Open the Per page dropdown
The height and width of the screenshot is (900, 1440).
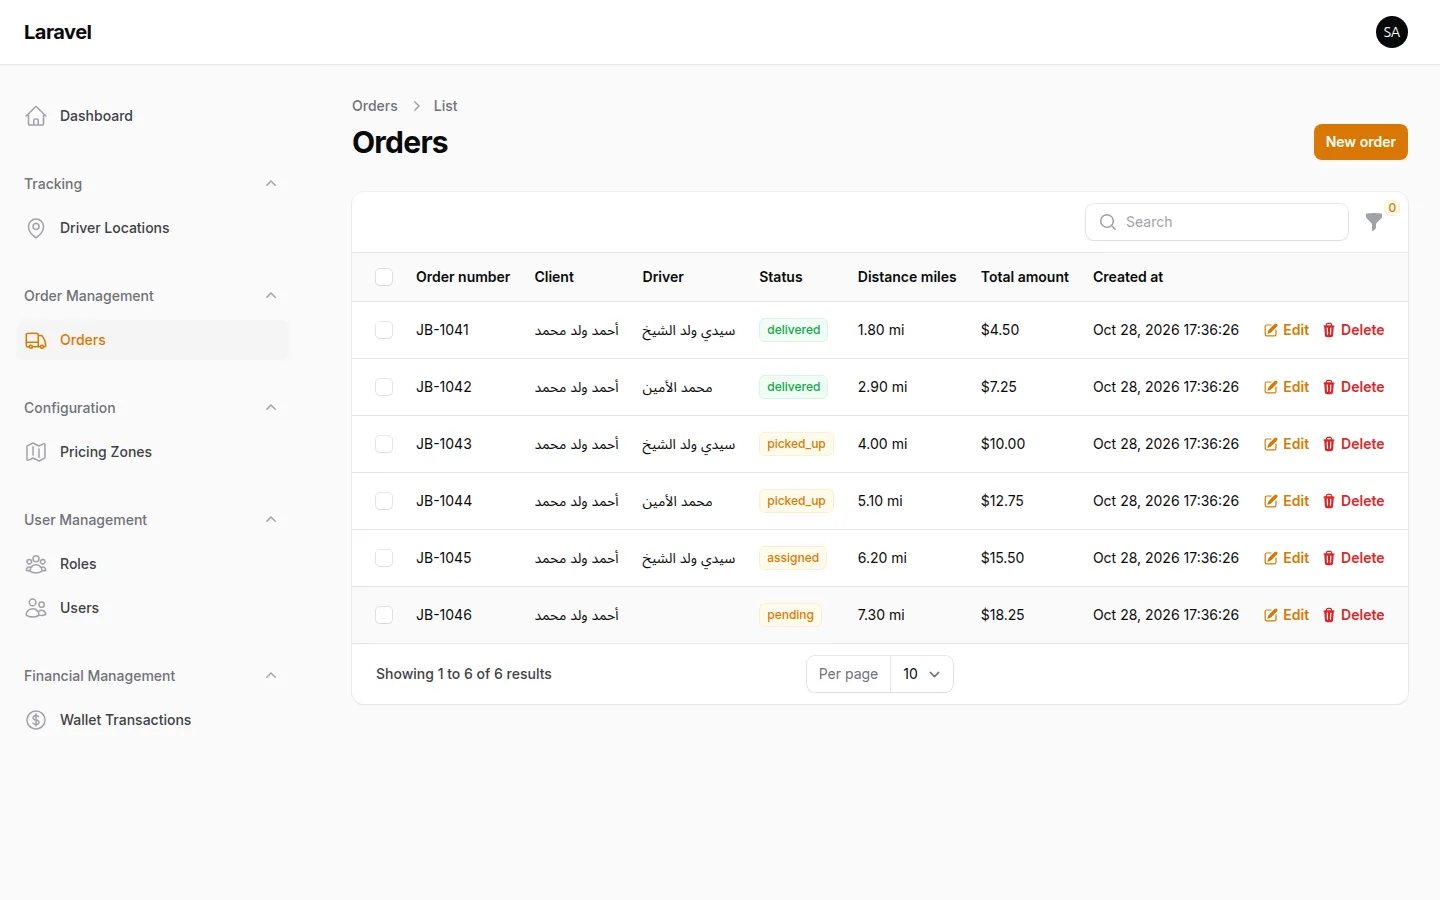click(x=921, y=674)
